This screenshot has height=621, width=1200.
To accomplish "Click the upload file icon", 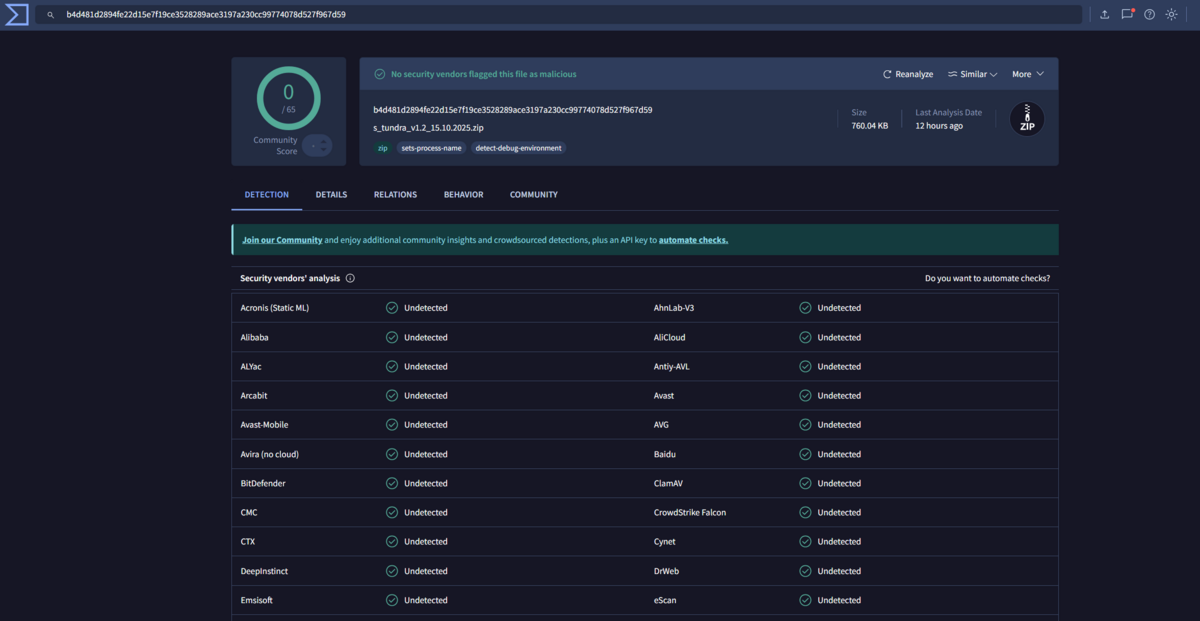I will tap(1104, 15).
